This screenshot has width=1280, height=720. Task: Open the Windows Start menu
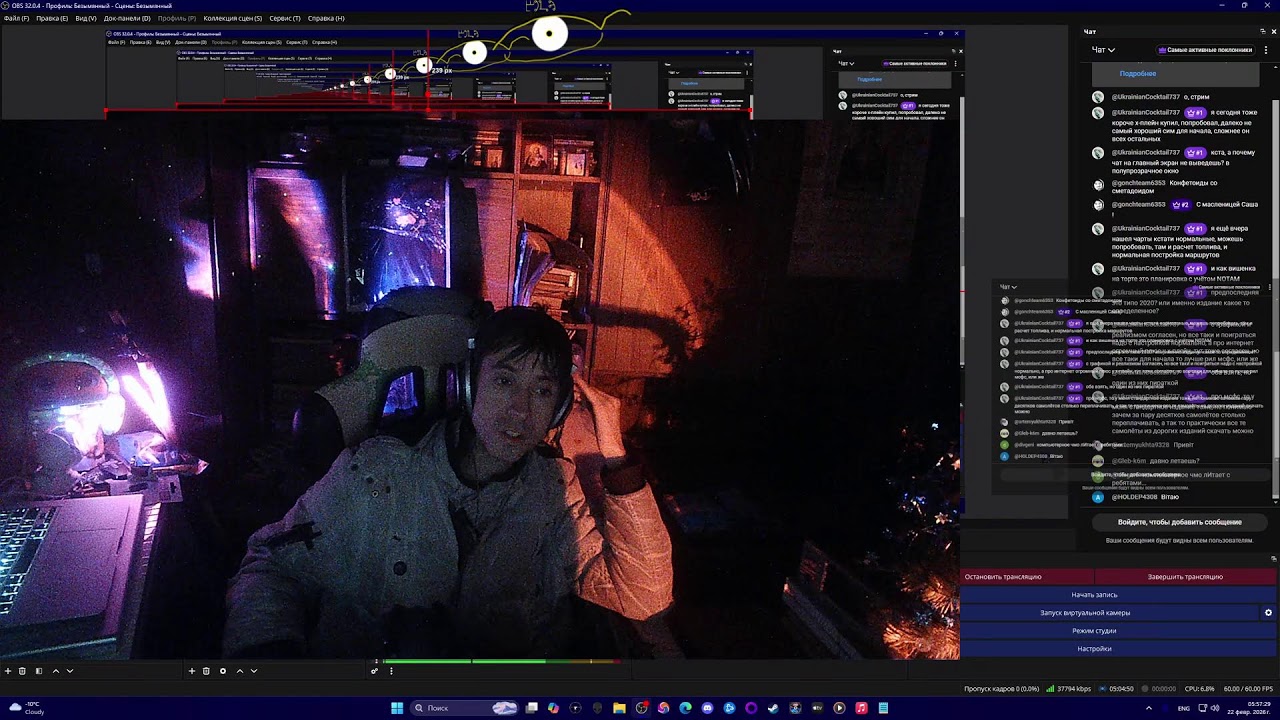397,708
